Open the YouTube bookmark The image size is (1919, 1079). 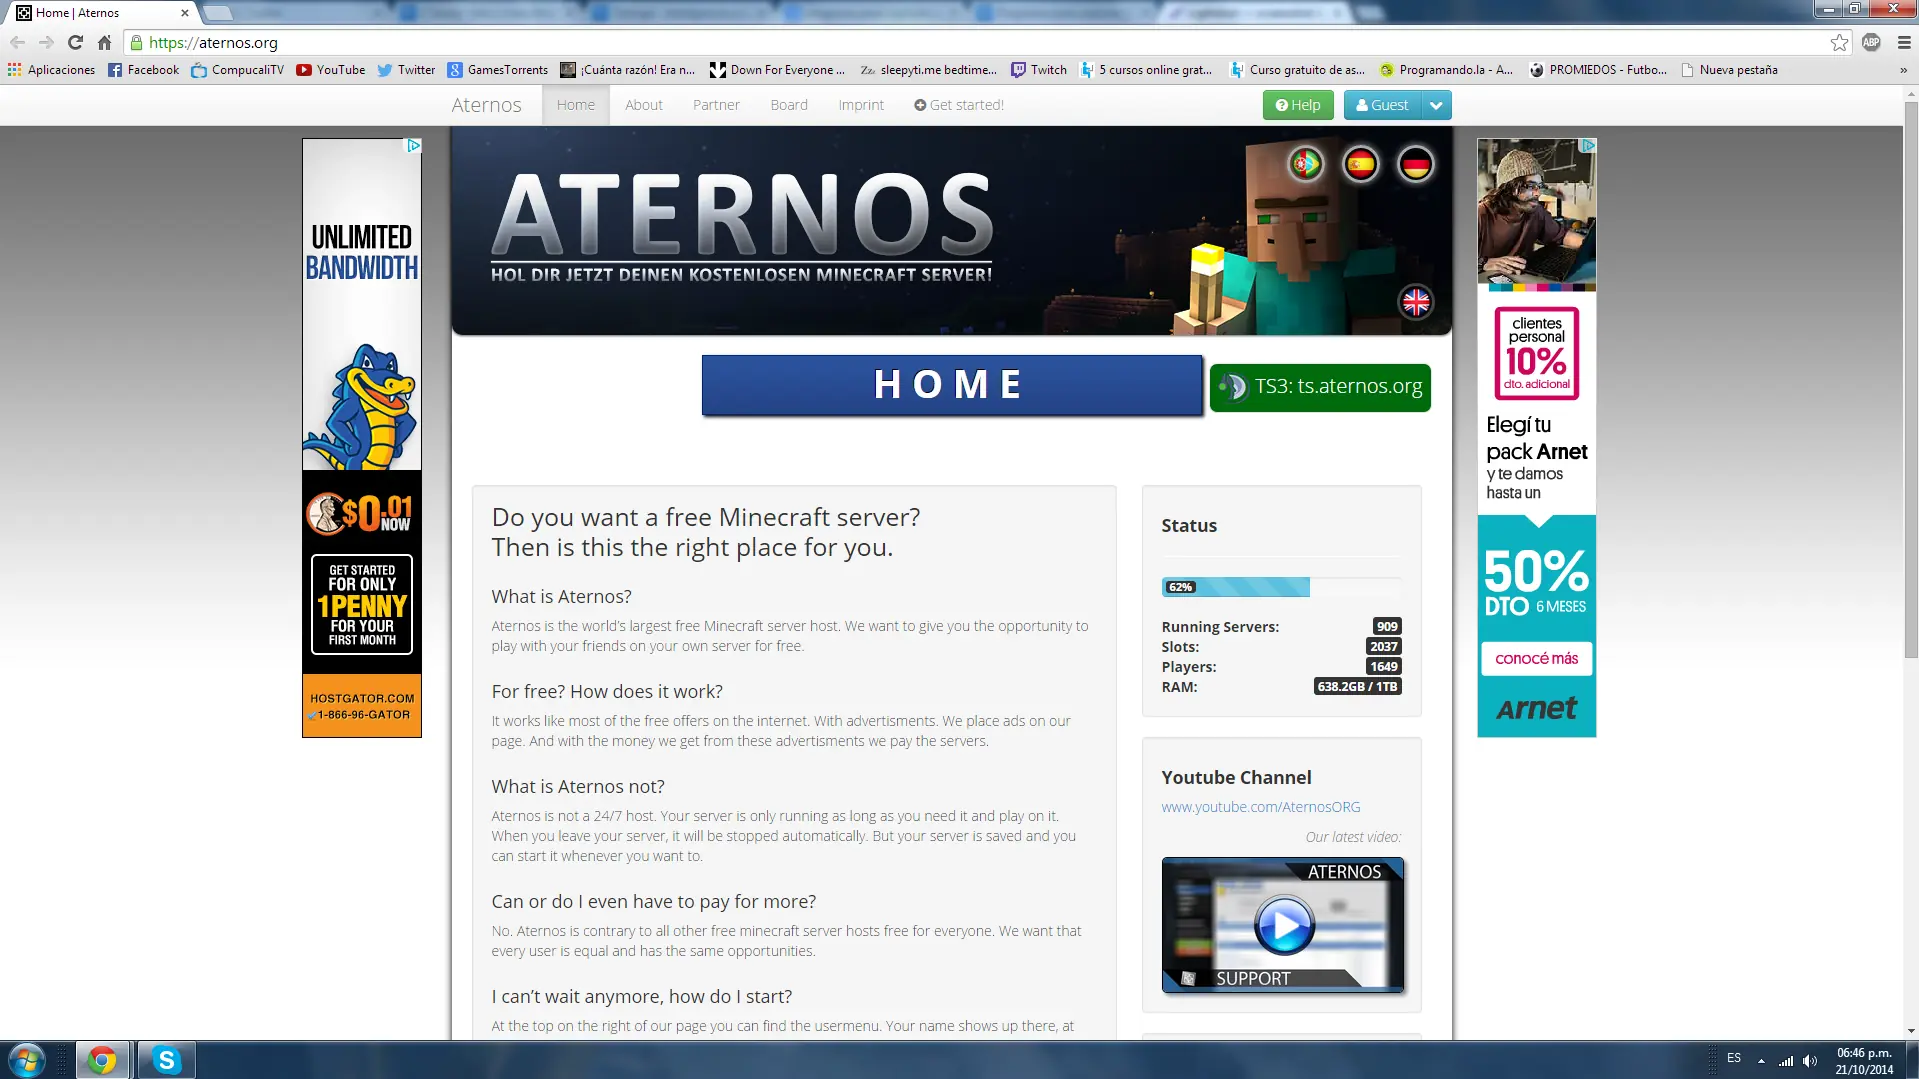[x=330, y=70]
